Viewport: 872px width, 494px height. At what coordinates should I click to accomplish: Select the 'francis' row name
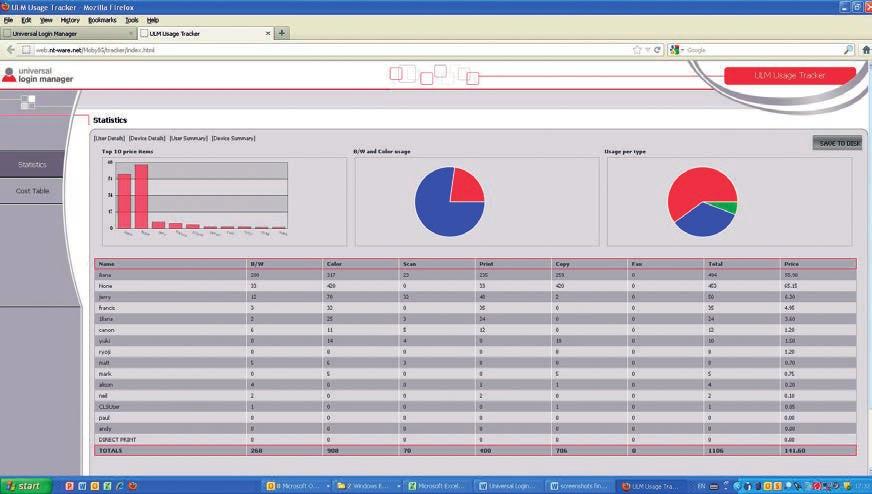107,308
